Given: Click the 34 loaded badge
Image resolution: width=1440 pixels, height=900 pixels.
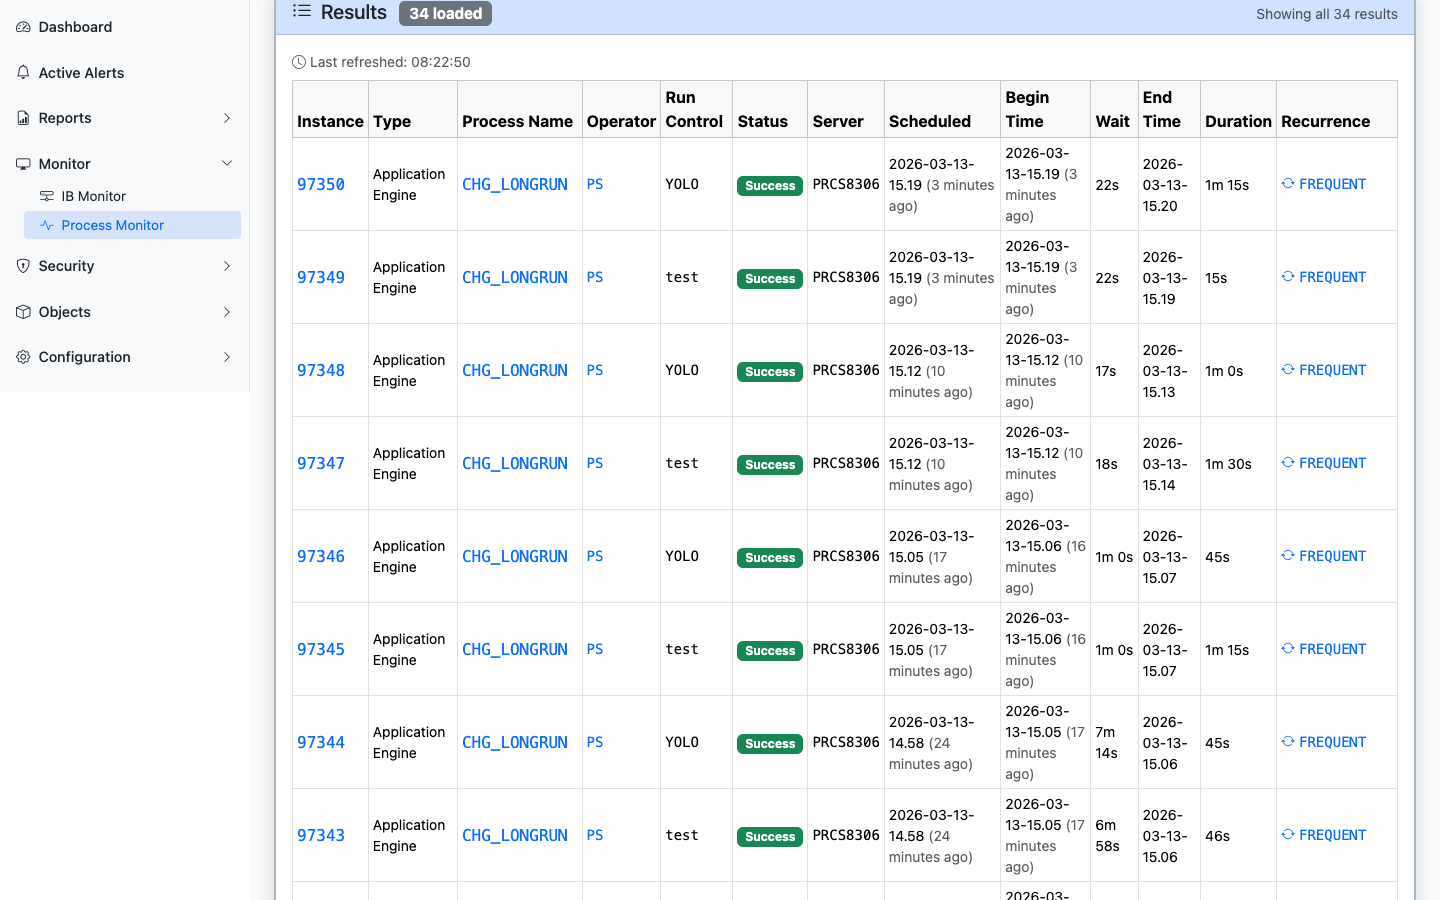Looking at the screenshot, I should pyautogui.click(x=445, y=13).
